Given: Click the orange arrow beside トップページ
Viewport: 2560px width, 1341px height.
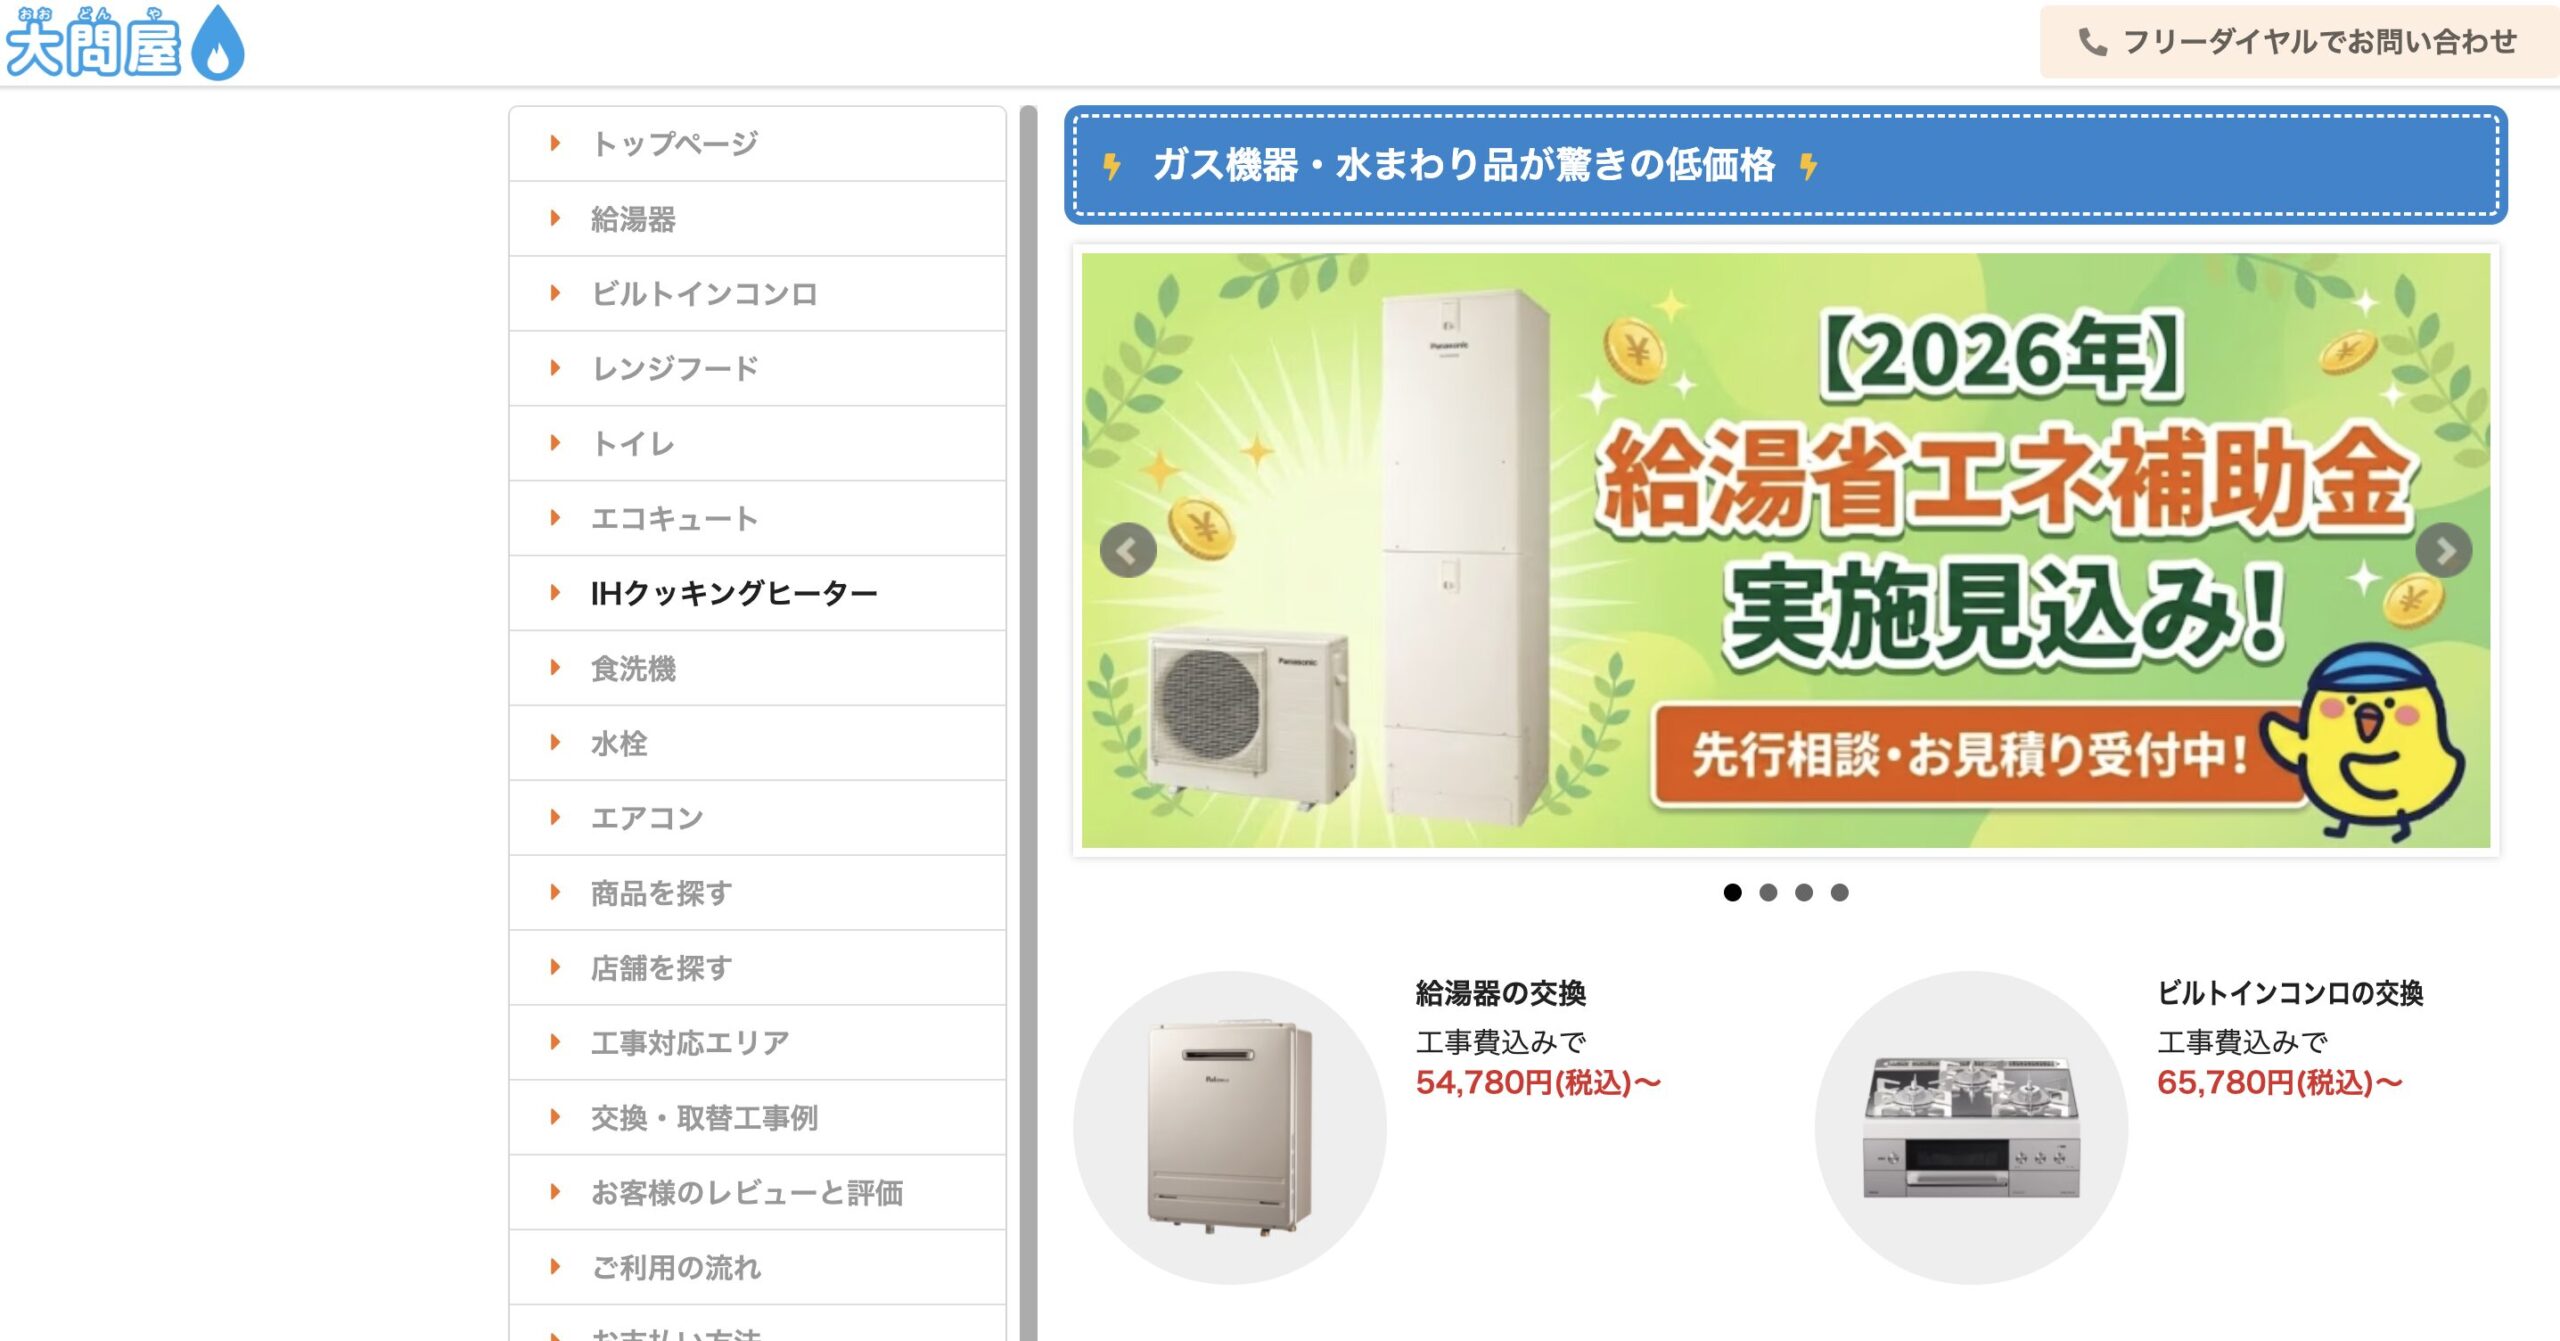Looking at the screenshot, I should (555, 143).
